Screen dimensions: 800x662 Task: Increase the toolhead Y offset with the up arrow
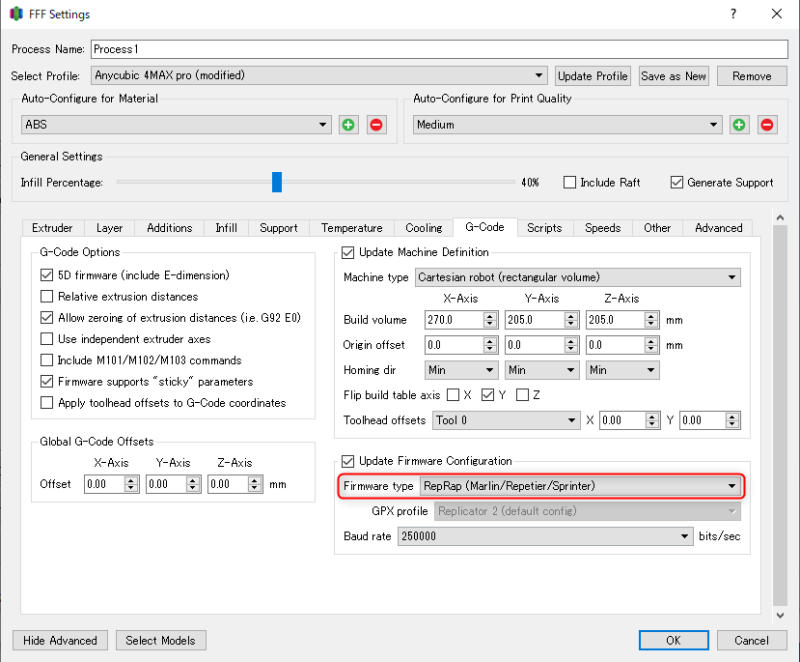(732, 417)
